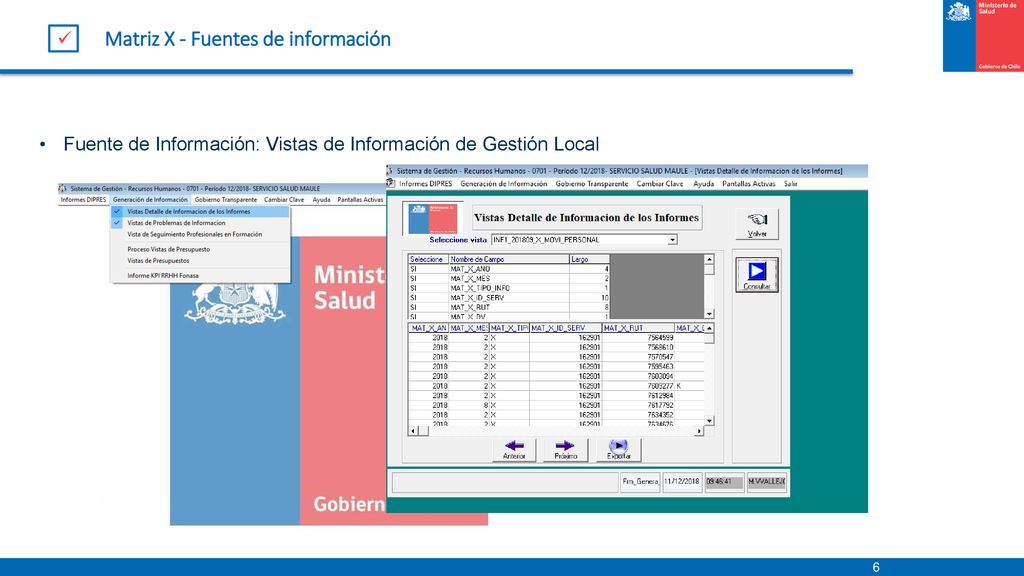Click the Largo column header
The height and width of the screenshot is (576, 1024).
589,259
